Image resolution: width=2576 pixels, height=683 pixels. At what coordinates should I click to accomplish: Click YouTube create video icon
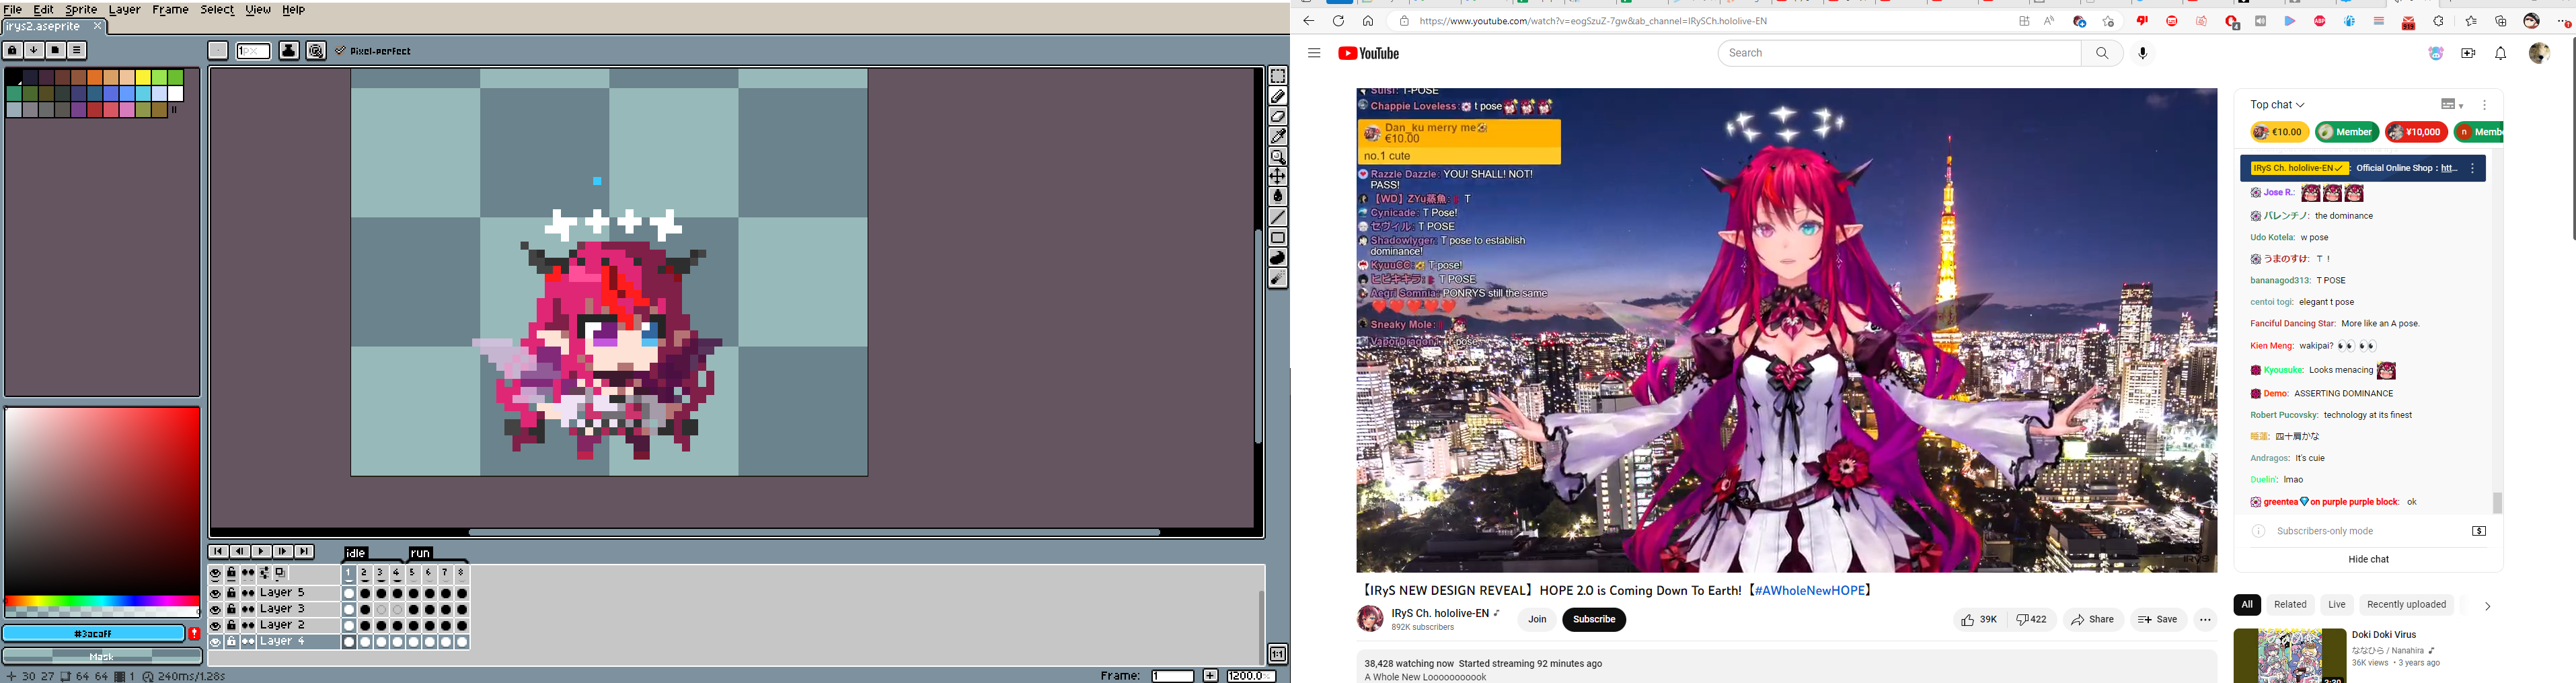click(2468, 53)
